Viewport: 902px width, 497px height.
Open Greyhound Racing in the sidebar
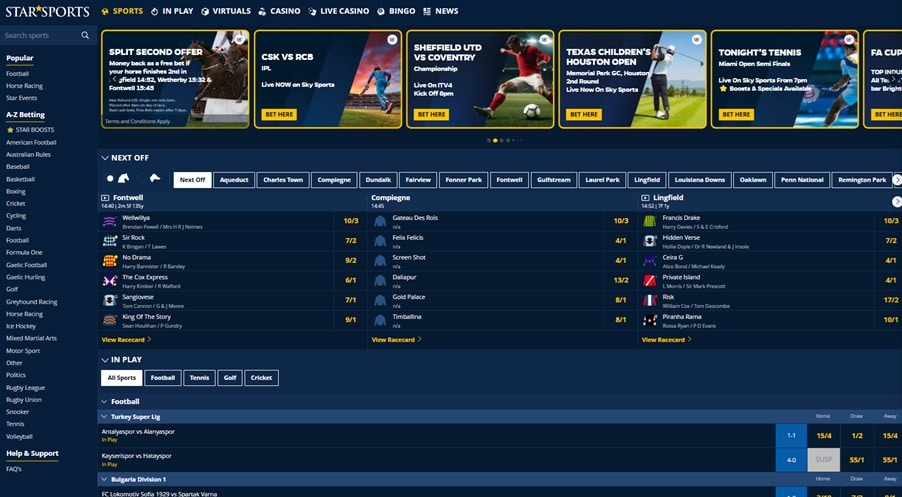point(32,302)
